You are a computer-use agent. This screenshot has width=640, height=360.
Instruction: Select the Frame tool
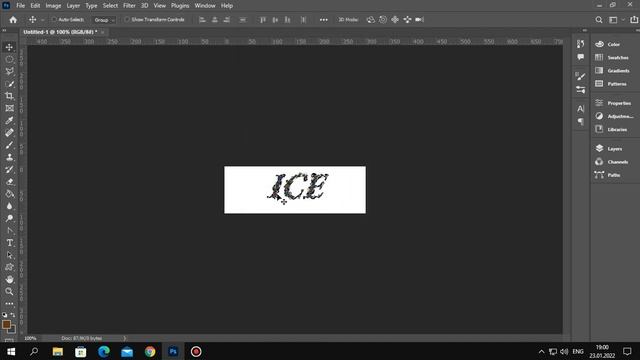coord(9,108)
